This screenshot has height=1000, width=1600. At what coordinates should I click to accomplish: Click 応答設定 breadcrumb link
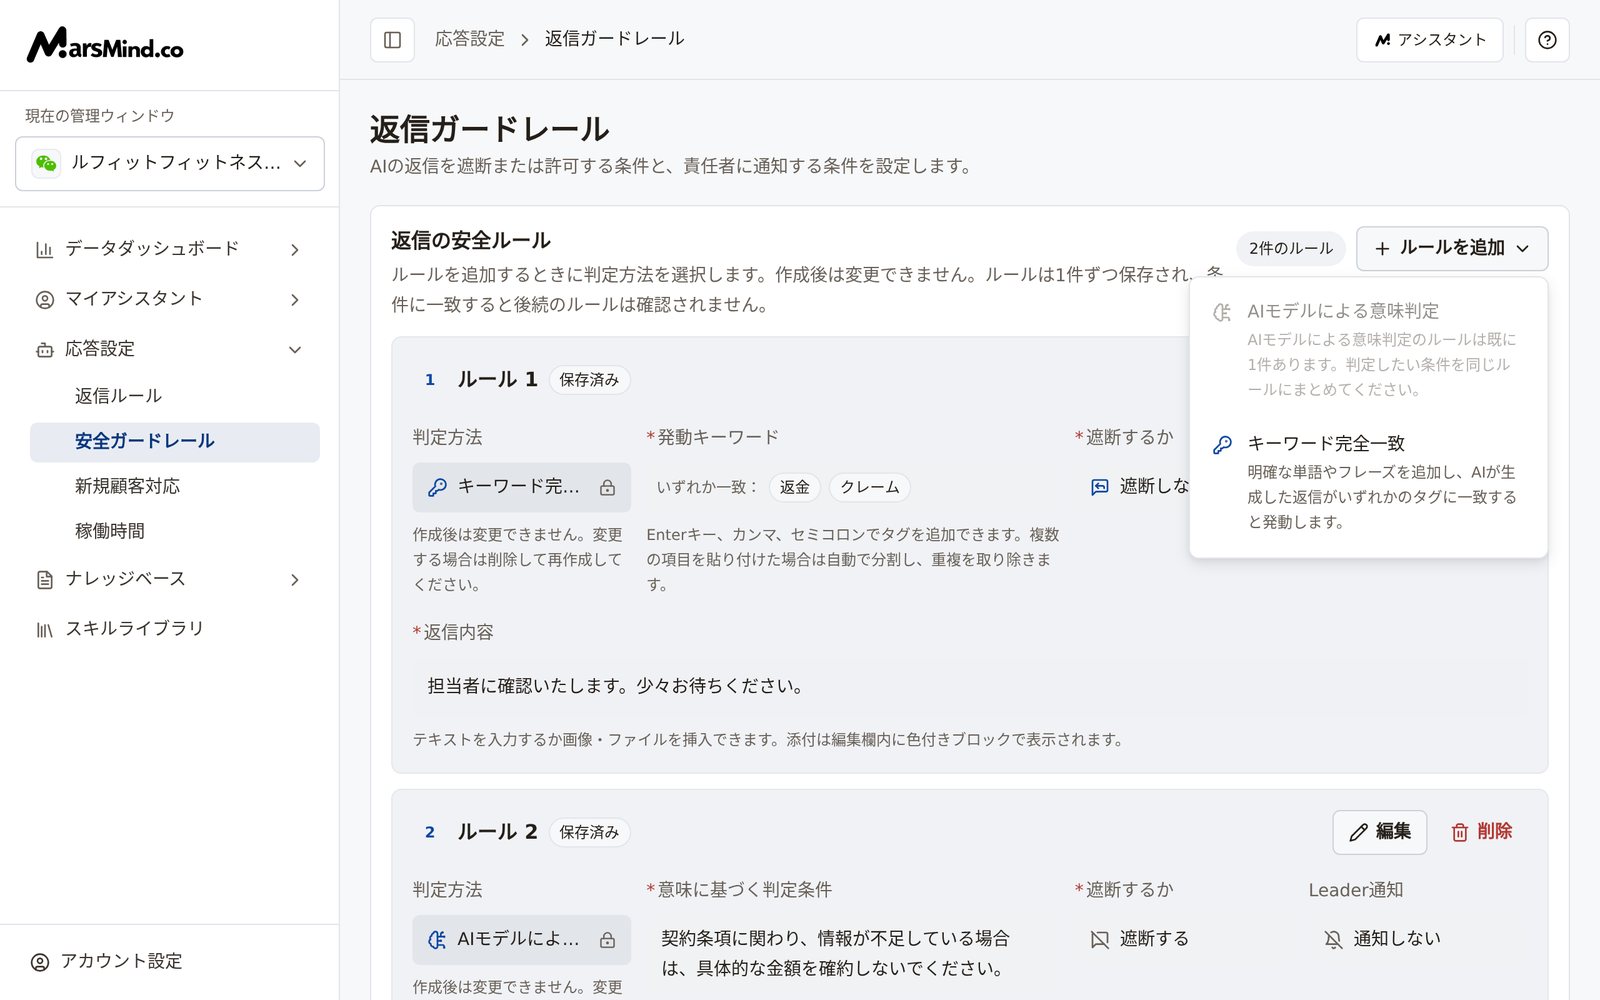click(470, 39)
